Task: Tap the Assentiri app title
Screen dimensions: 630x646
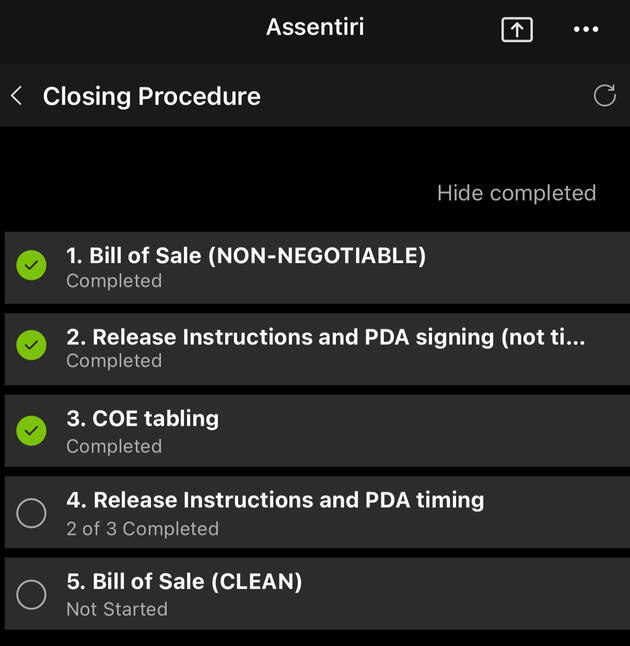Action: pos(315,27)
